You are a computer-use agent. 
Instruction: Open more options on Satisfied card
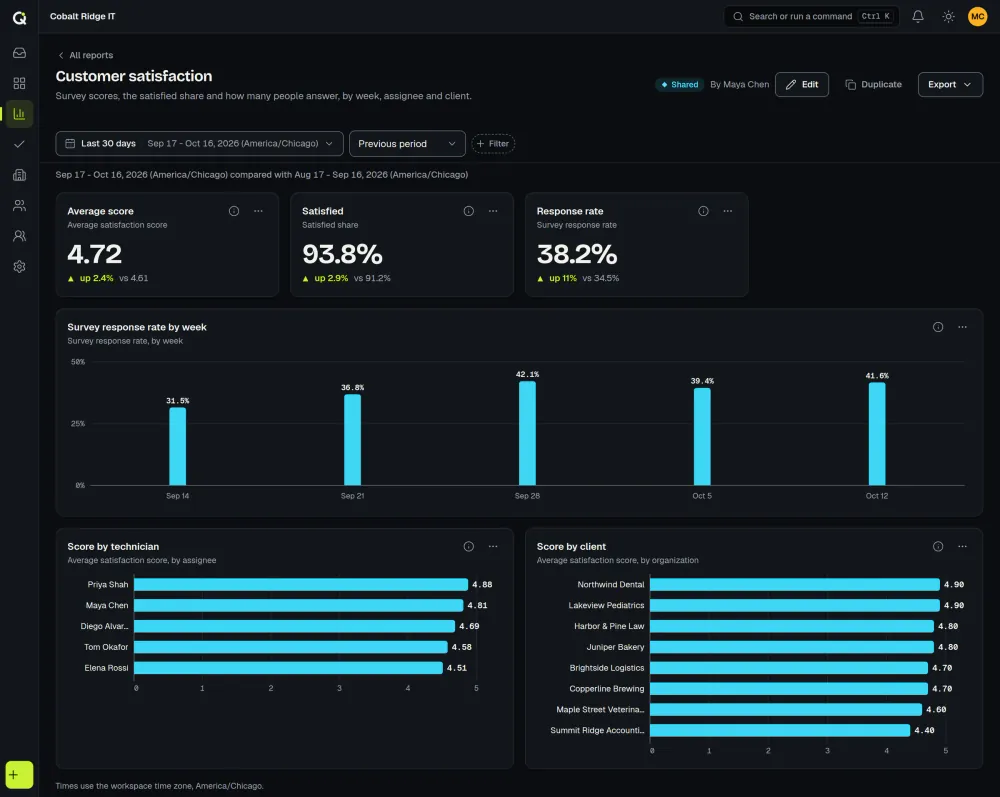[x=493, y=211]
